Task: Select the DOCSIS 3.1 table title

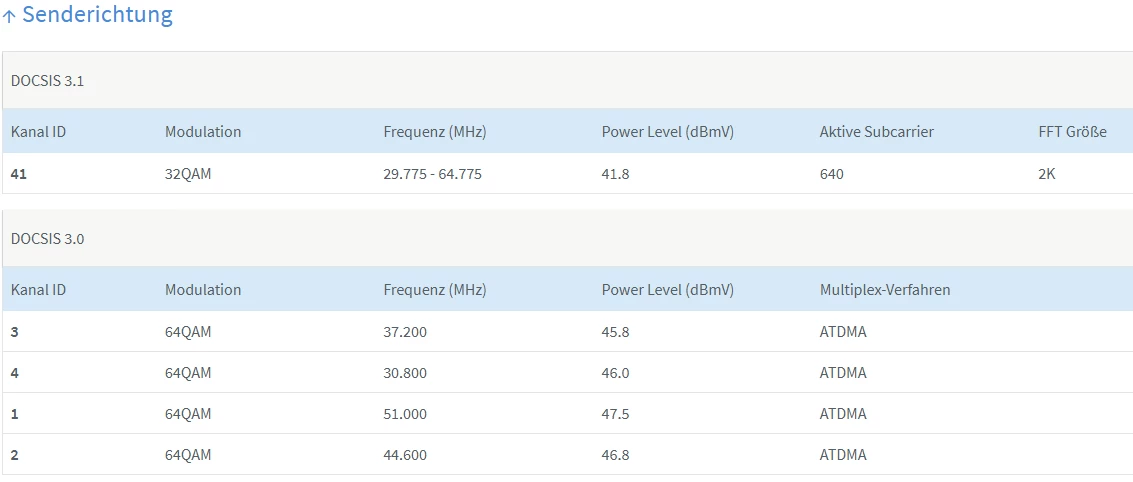Action: click(47, 81)
